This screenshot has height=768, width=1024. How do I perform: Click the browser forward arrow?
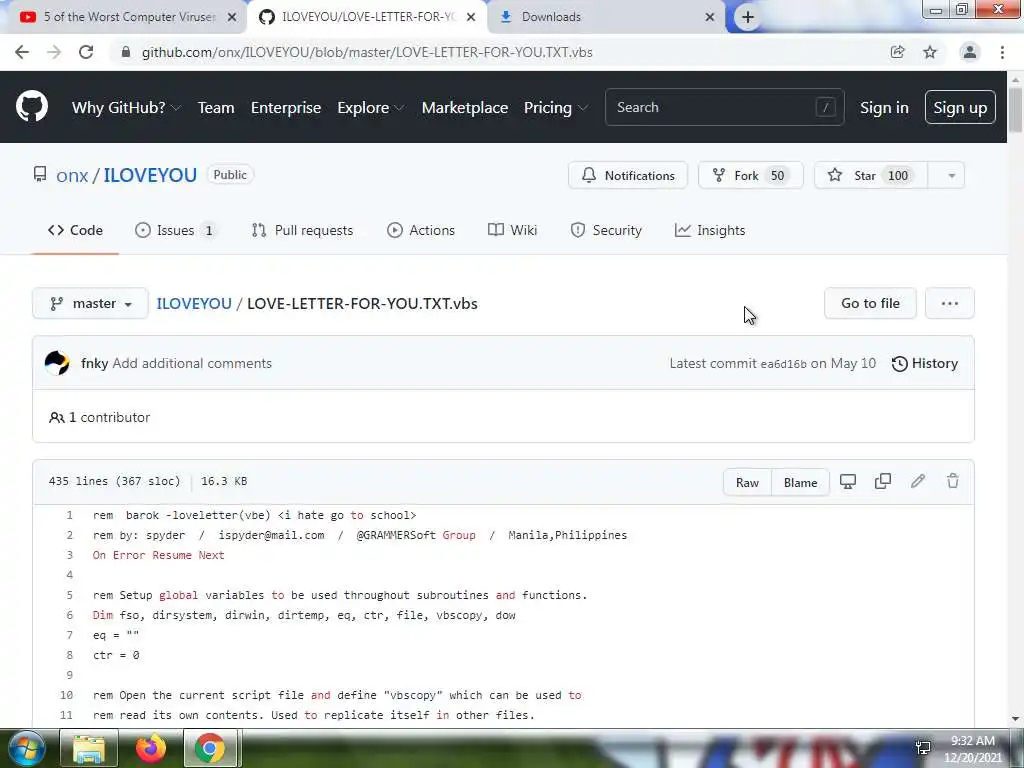point(54,52)
